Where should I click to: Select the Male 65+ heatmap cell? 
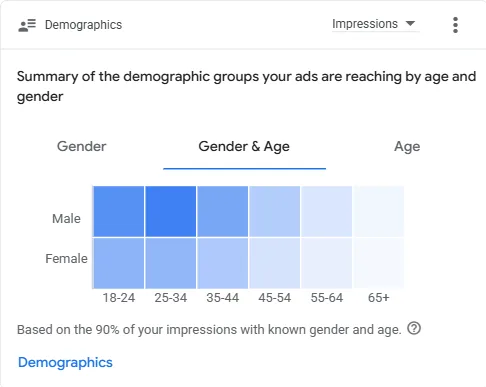coord(379,211)
